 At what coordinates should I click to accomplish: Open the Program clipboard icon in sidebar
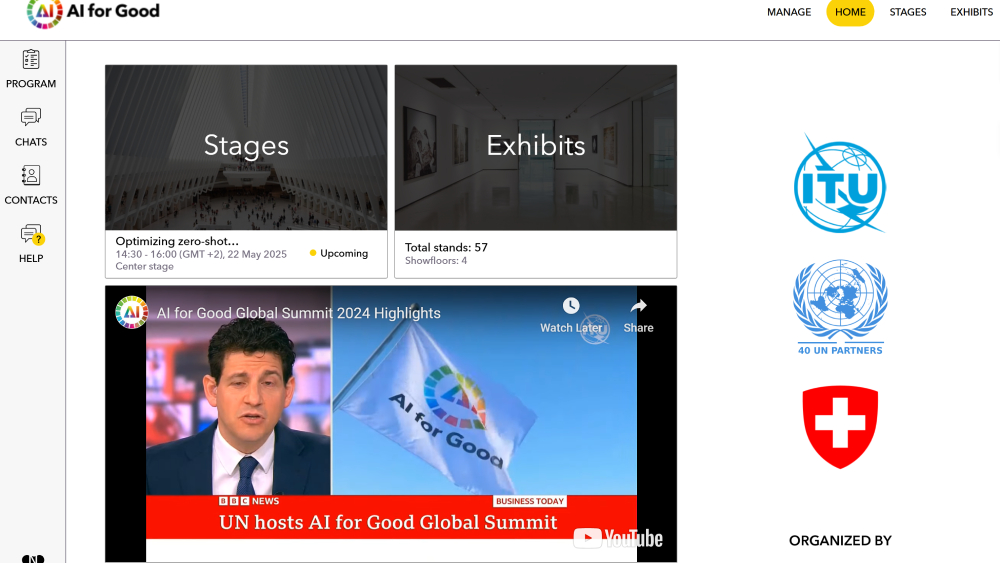[31, 60]
